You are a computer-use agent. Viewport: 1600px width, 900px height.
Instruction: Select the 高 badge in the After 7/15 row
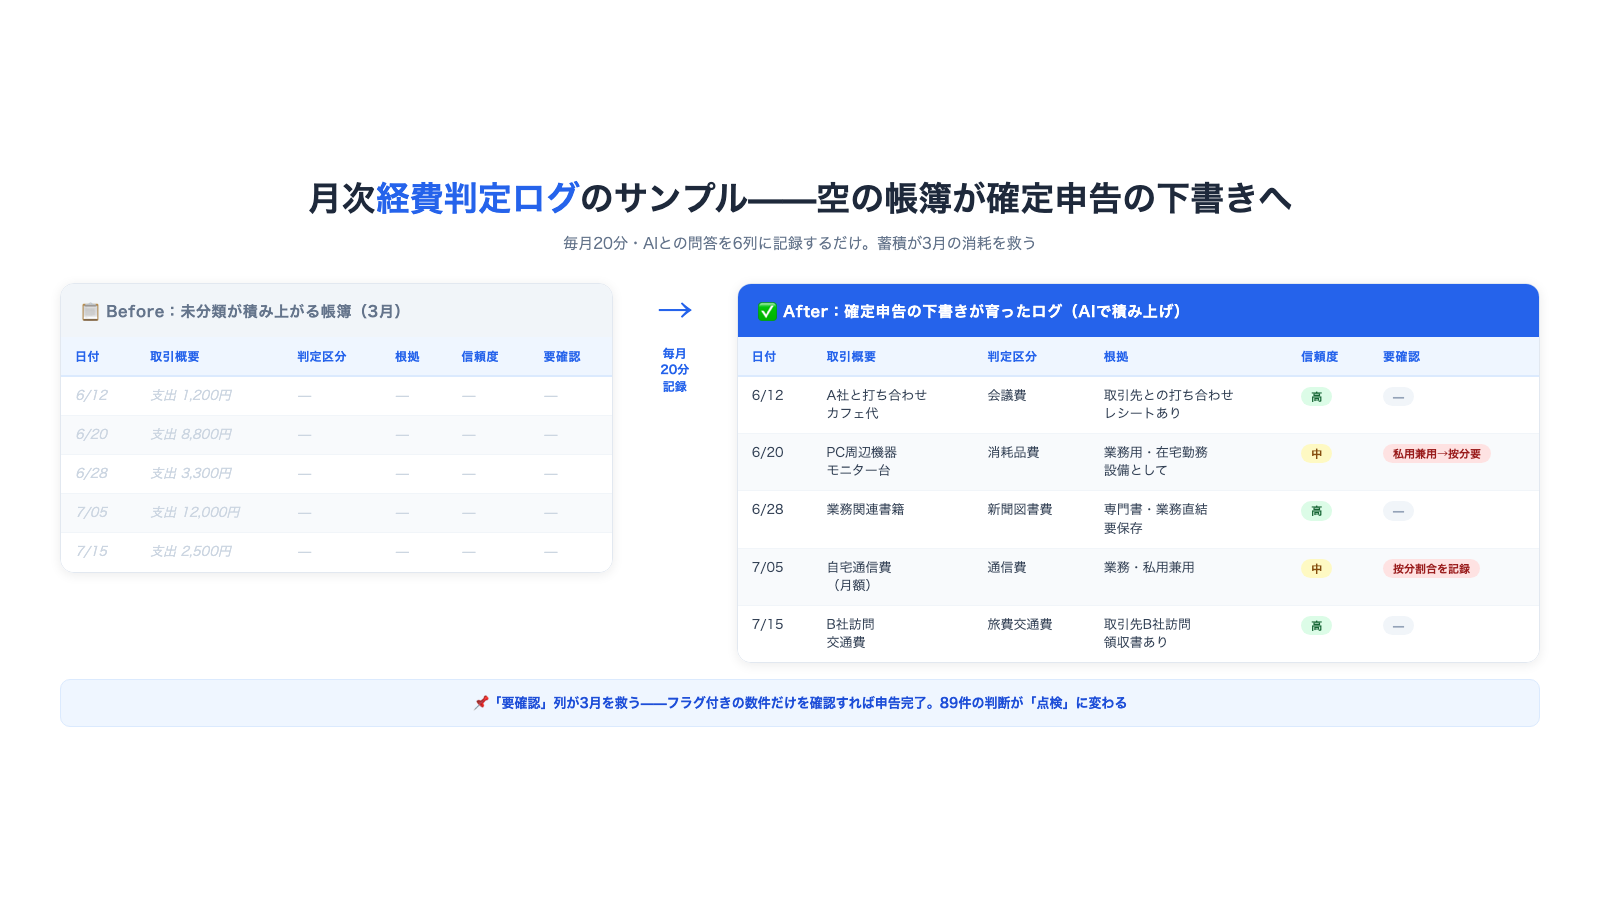(x=1316, y=626)
